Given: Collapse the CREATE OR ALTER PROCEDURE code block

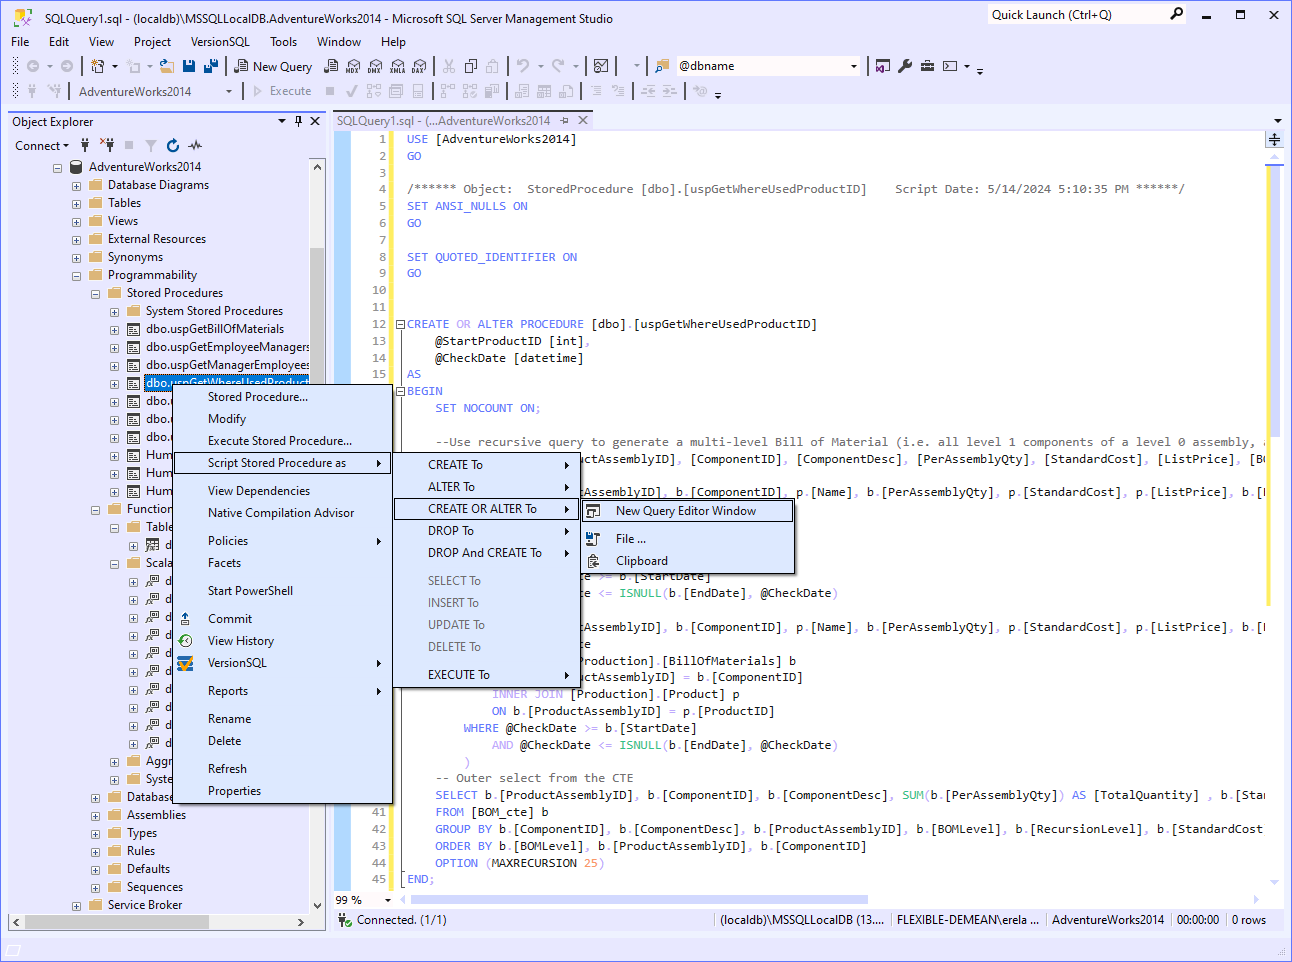Looking at the screenshot, I should point(400,325).
